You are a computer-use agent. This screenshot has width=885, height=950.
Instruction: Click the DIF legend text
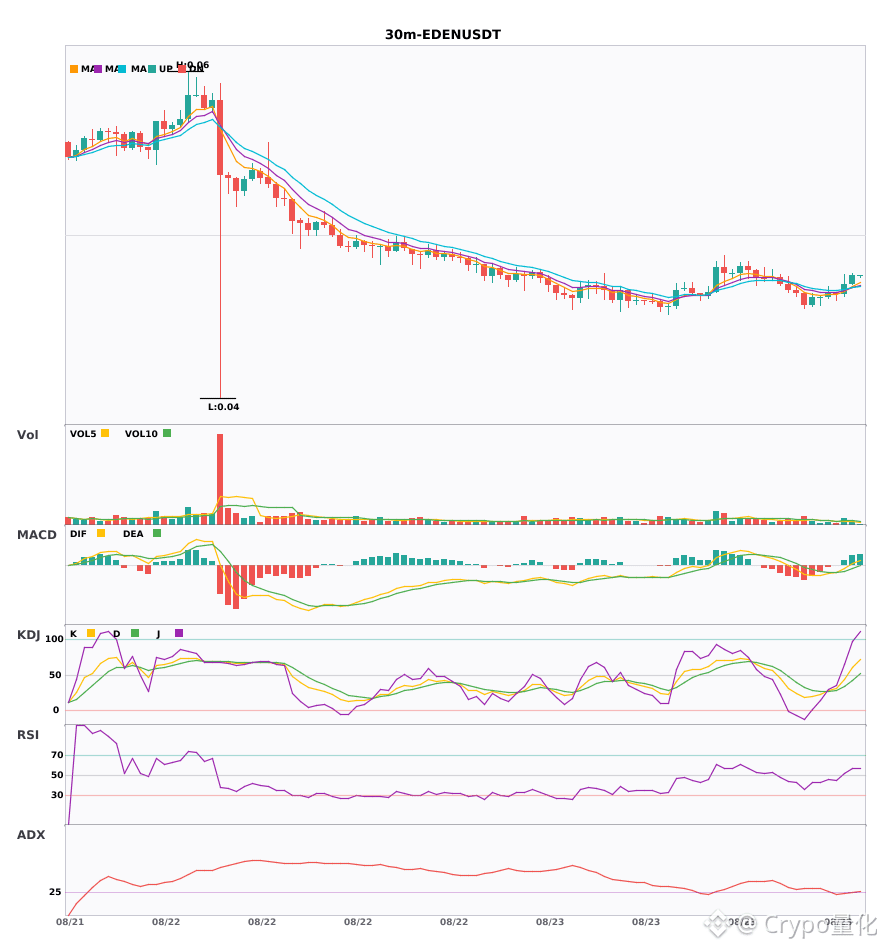tap(78, 534)
